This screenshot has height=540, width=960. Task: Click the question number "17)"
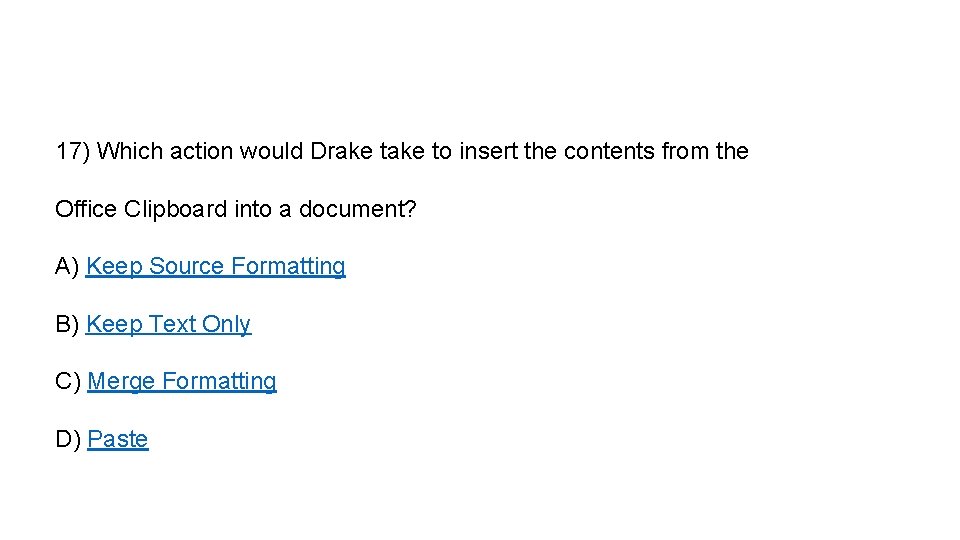tap(73, 151)
